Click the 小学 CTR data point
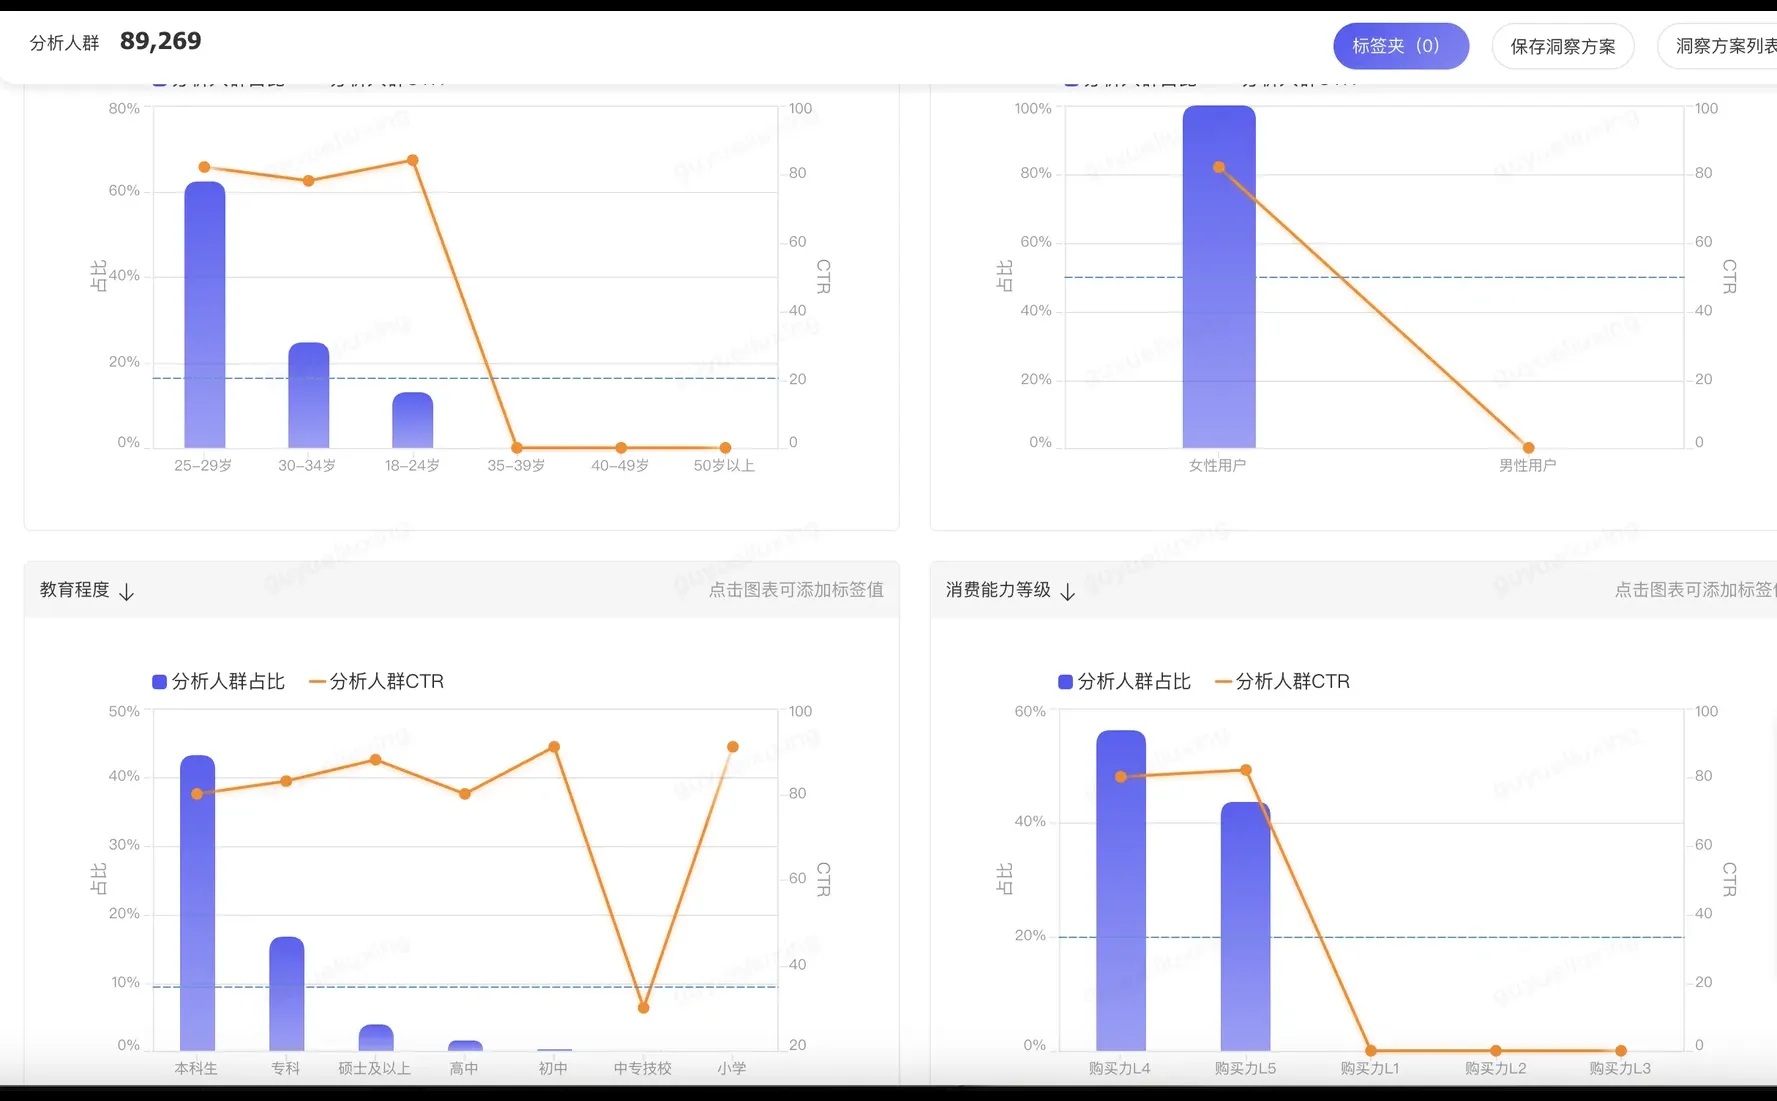Screen dimensions: 1777x1101 click(x=733, y=747)
